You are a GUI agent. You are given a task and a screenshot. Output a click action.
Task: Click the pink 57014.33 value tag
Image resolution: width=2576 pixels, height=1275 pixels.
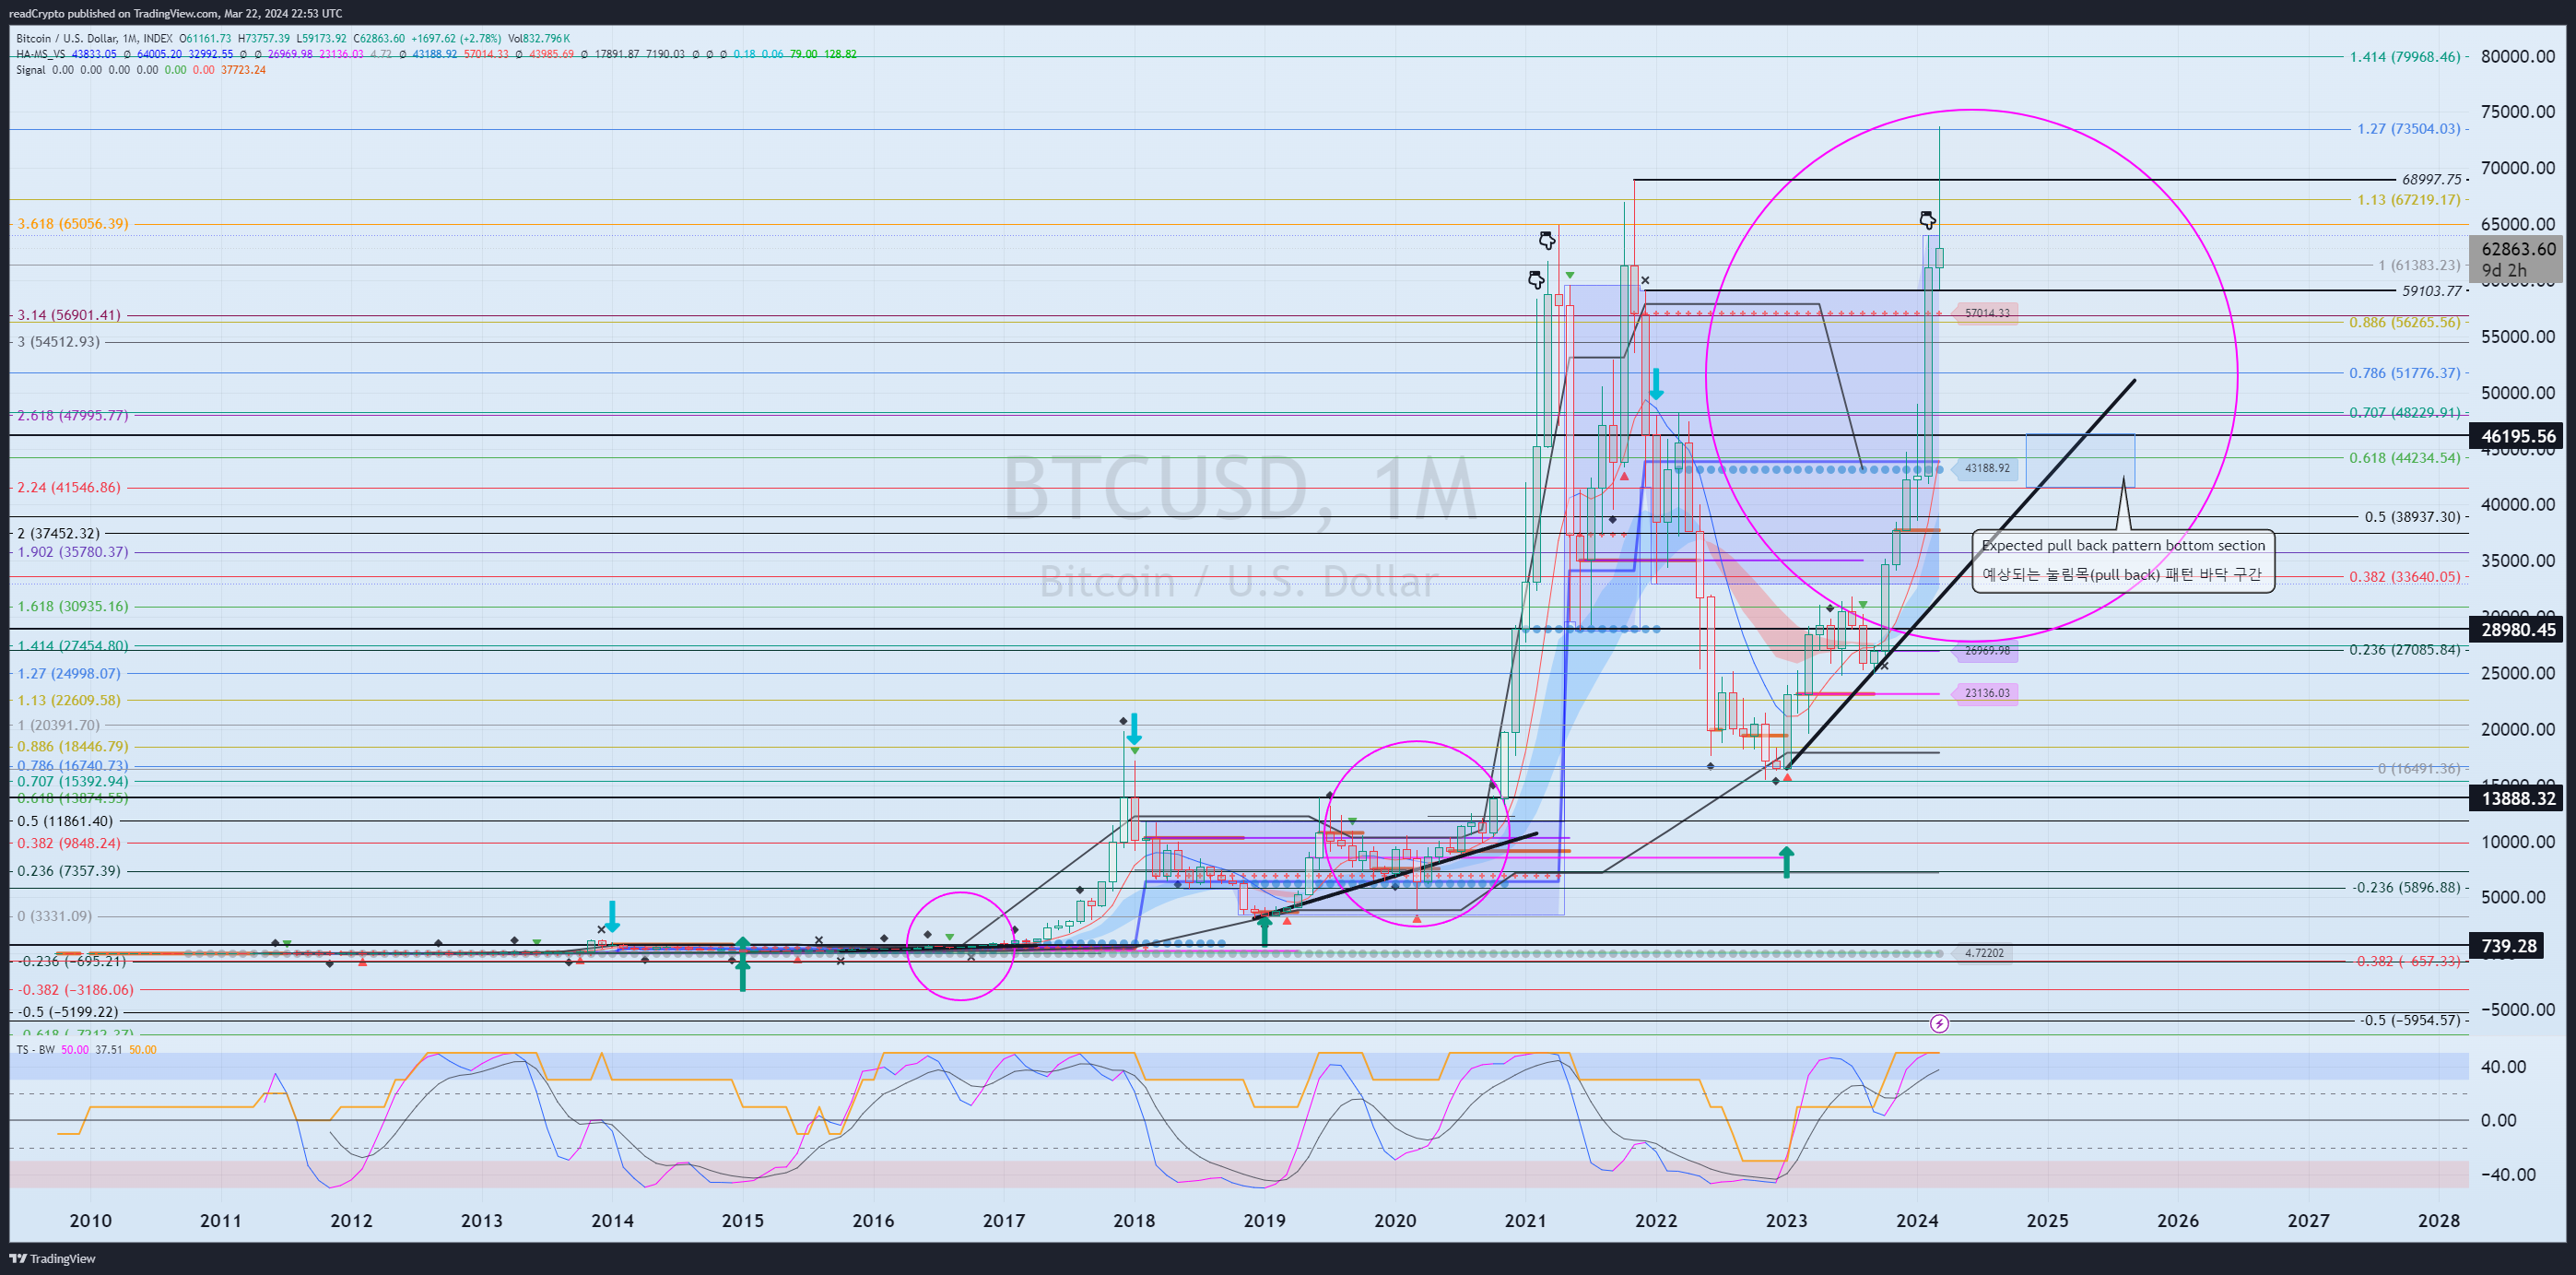[1986, 313]
